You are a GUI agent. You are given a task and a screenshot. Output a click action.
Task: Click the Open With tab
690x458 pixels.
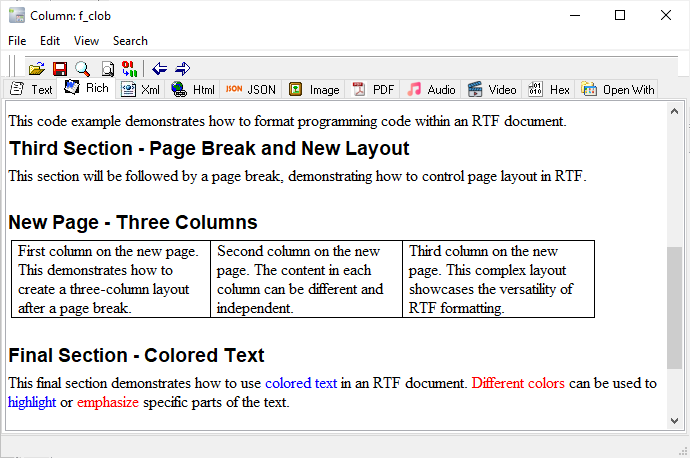(618, 89)
